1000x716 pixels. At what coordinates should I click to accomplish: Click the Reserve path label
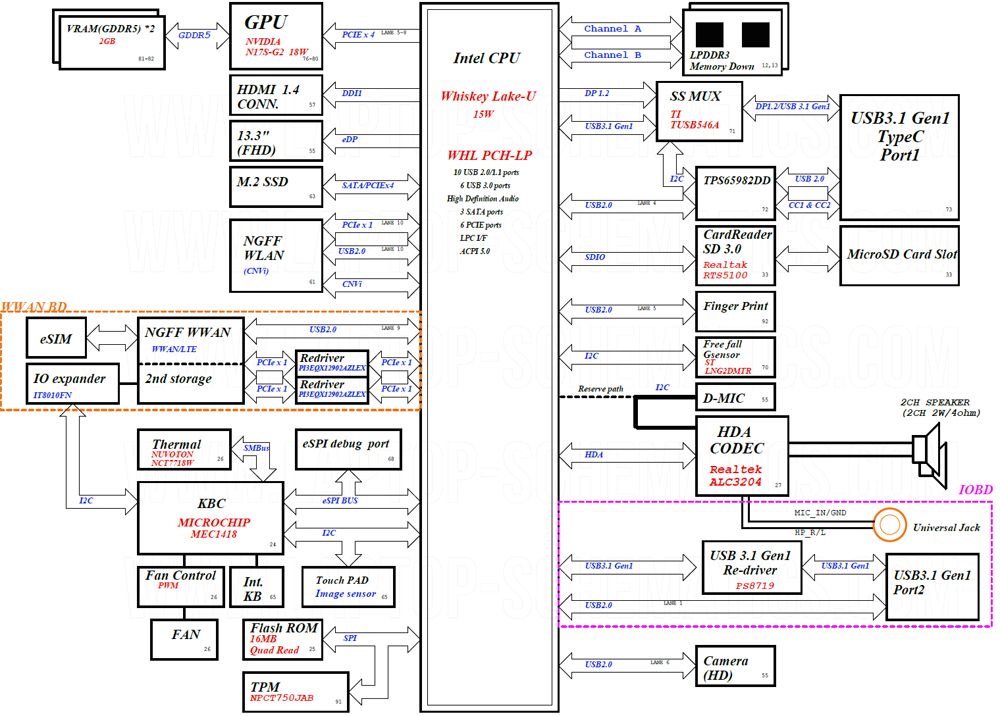(x=601, y=389)
